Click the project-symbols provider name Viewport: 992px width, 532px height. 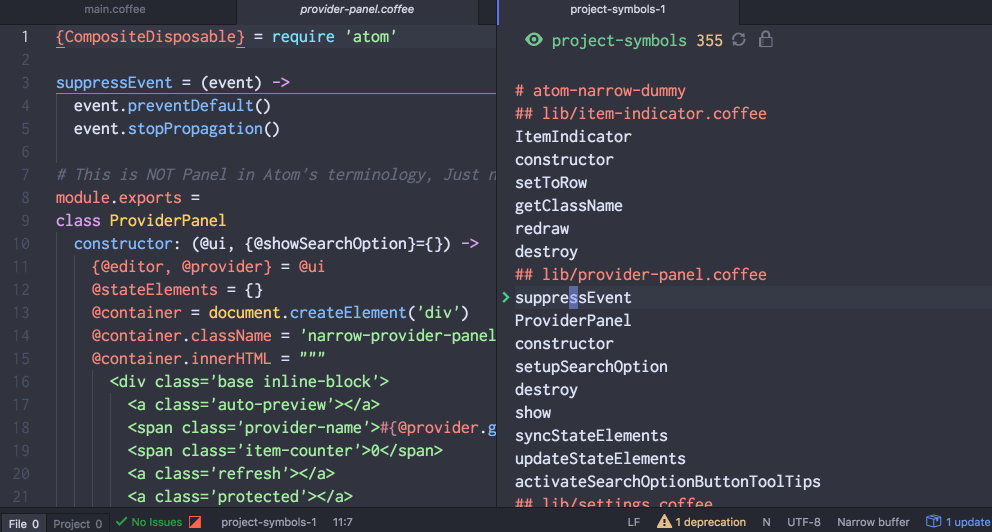619,40
